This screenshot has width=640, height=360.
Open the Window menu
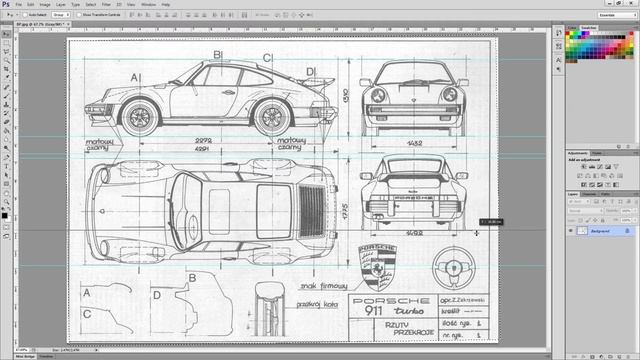tap(148, 4)
